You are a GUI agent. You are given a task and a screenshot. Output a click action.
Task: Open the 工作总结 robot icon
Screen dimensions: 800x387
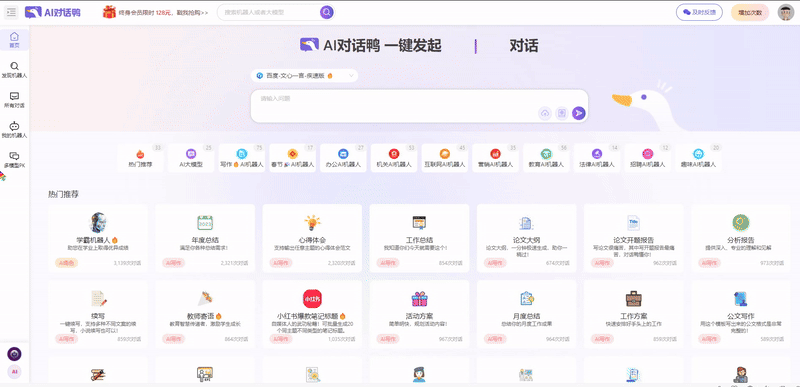coord(419,222)
